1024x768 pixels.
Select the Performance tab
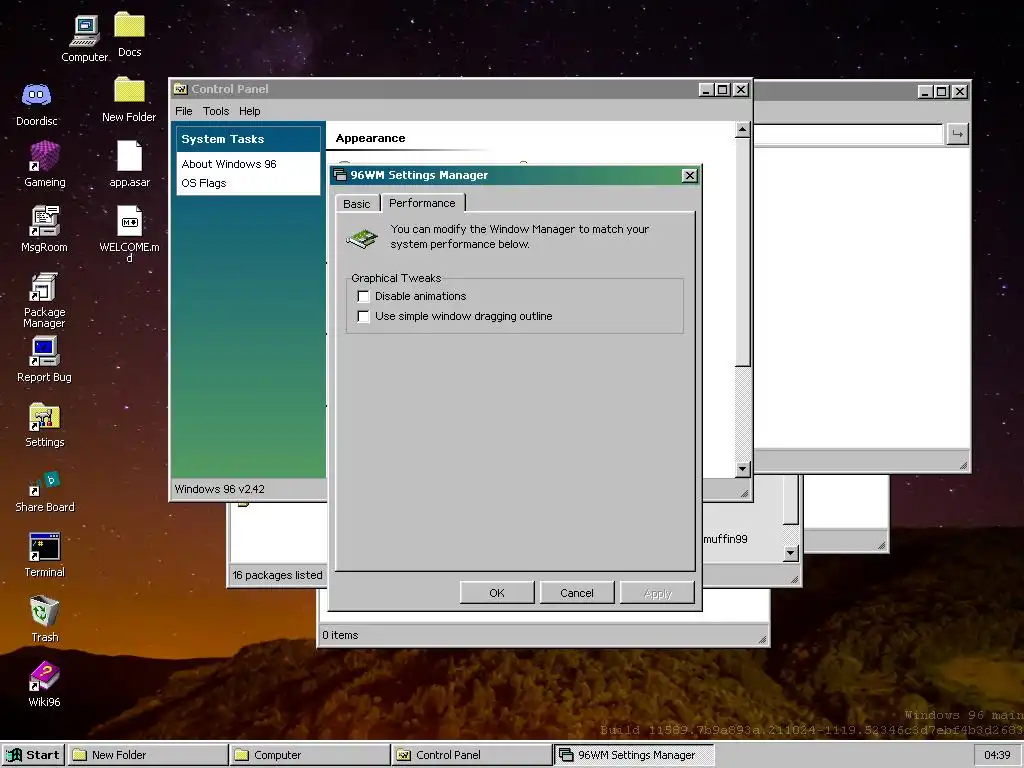click(x=423, y=203)
